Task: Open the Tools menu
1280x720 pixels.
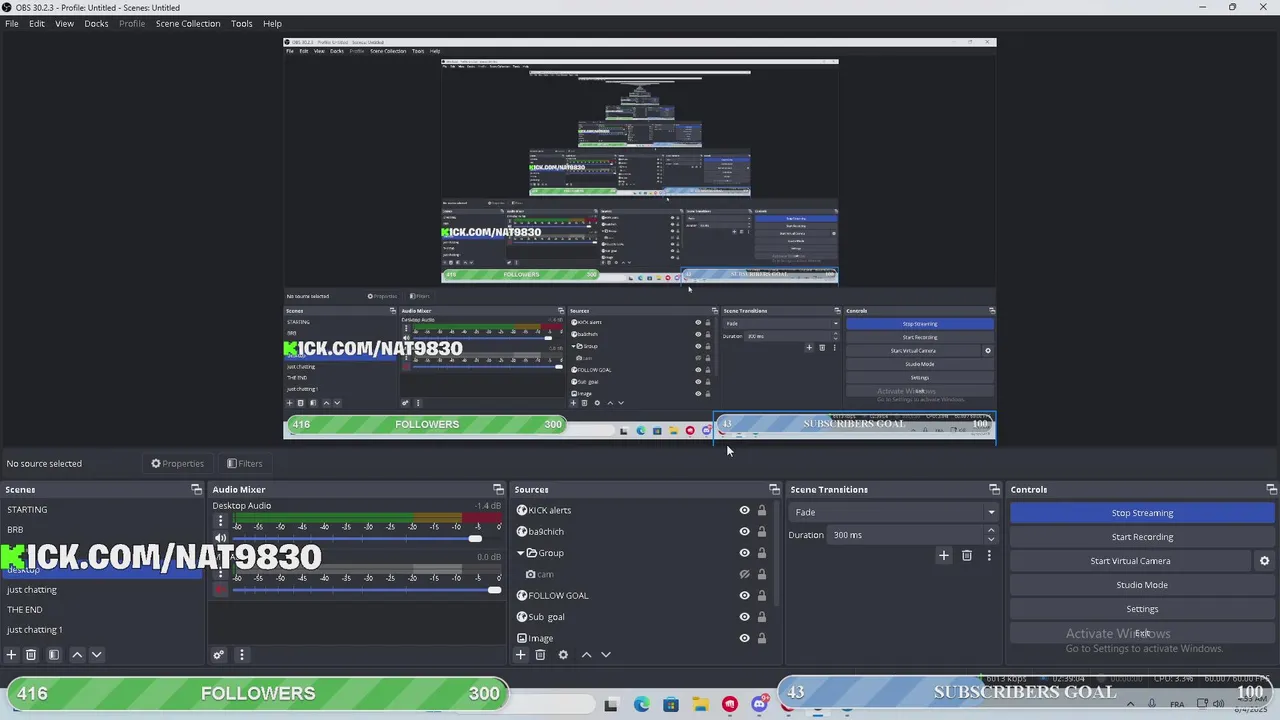Action: coord(242,23)
